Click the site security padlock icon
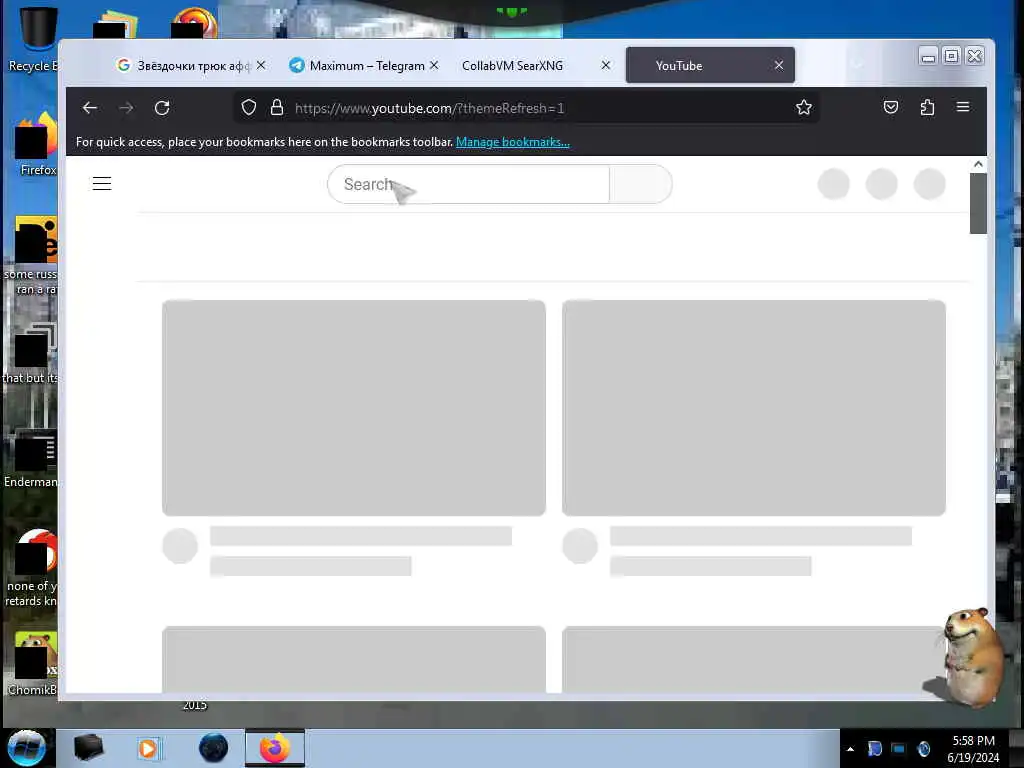1024x768 pixels. pyautogui.click(x=277, y=107)
